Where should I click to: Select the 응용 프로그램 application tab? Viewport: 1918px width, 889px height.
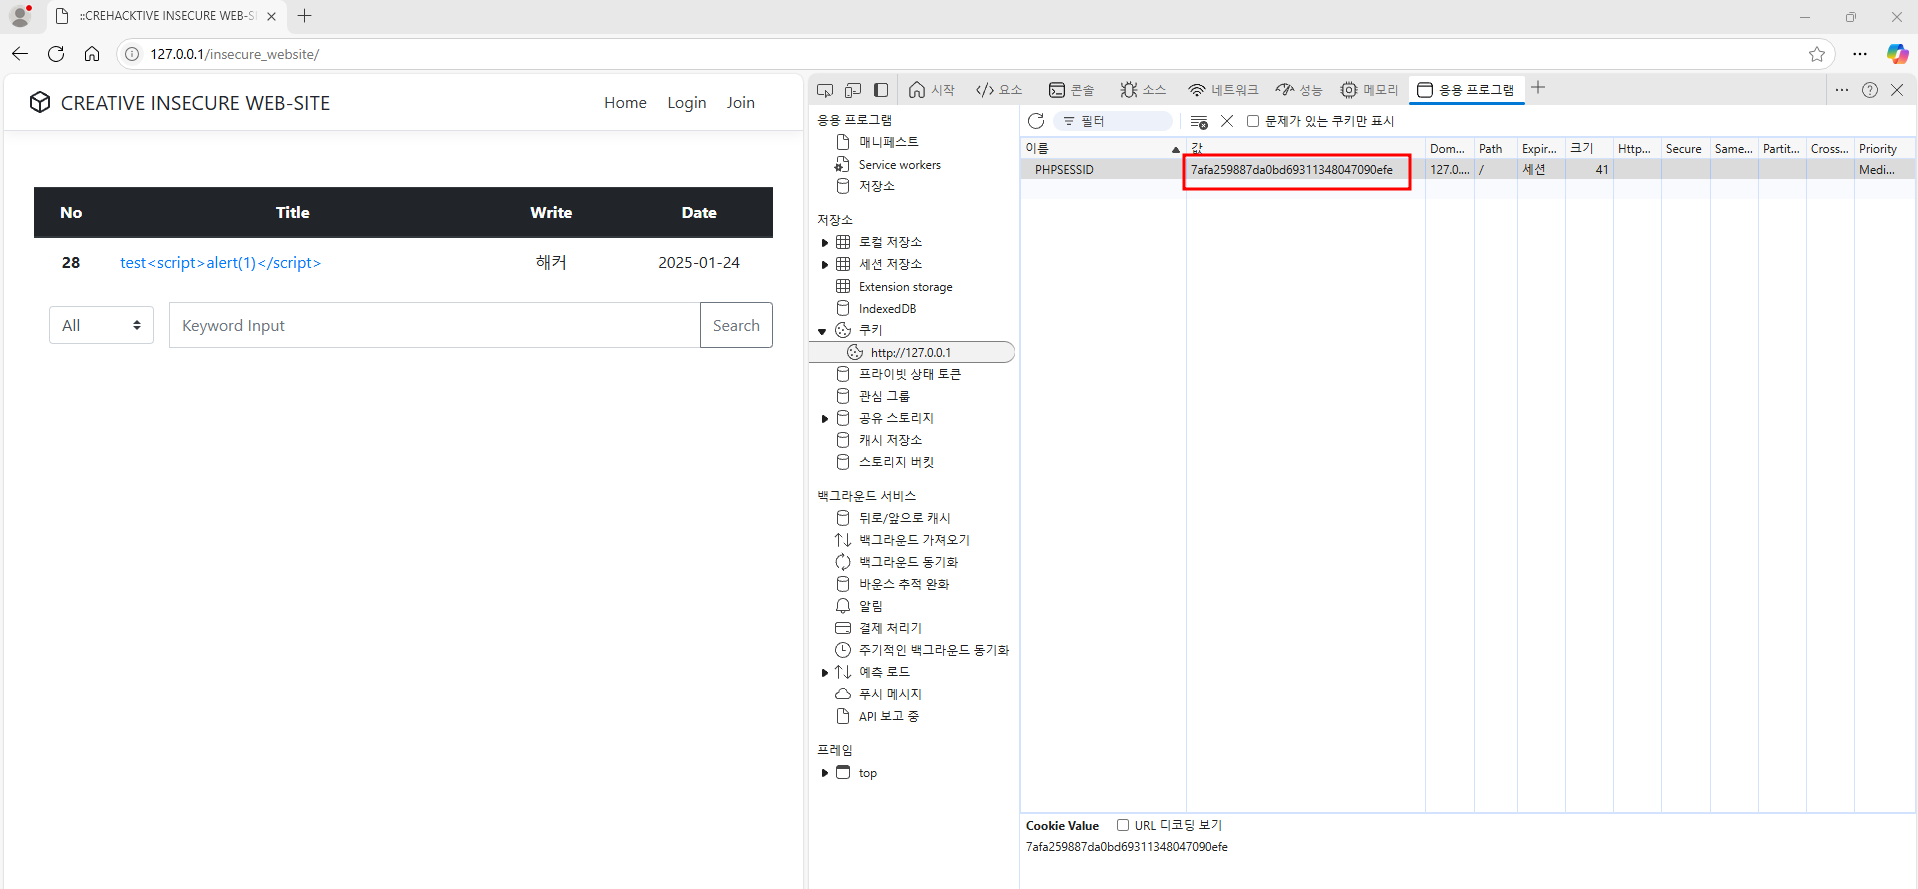click(1466, 90)
